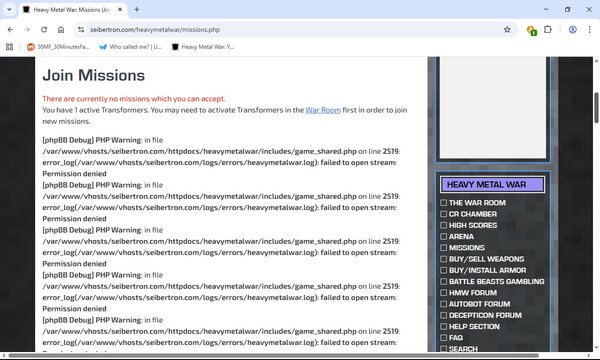
Task: Click the blank ad box in sidebar
Action: pos(493,108)
